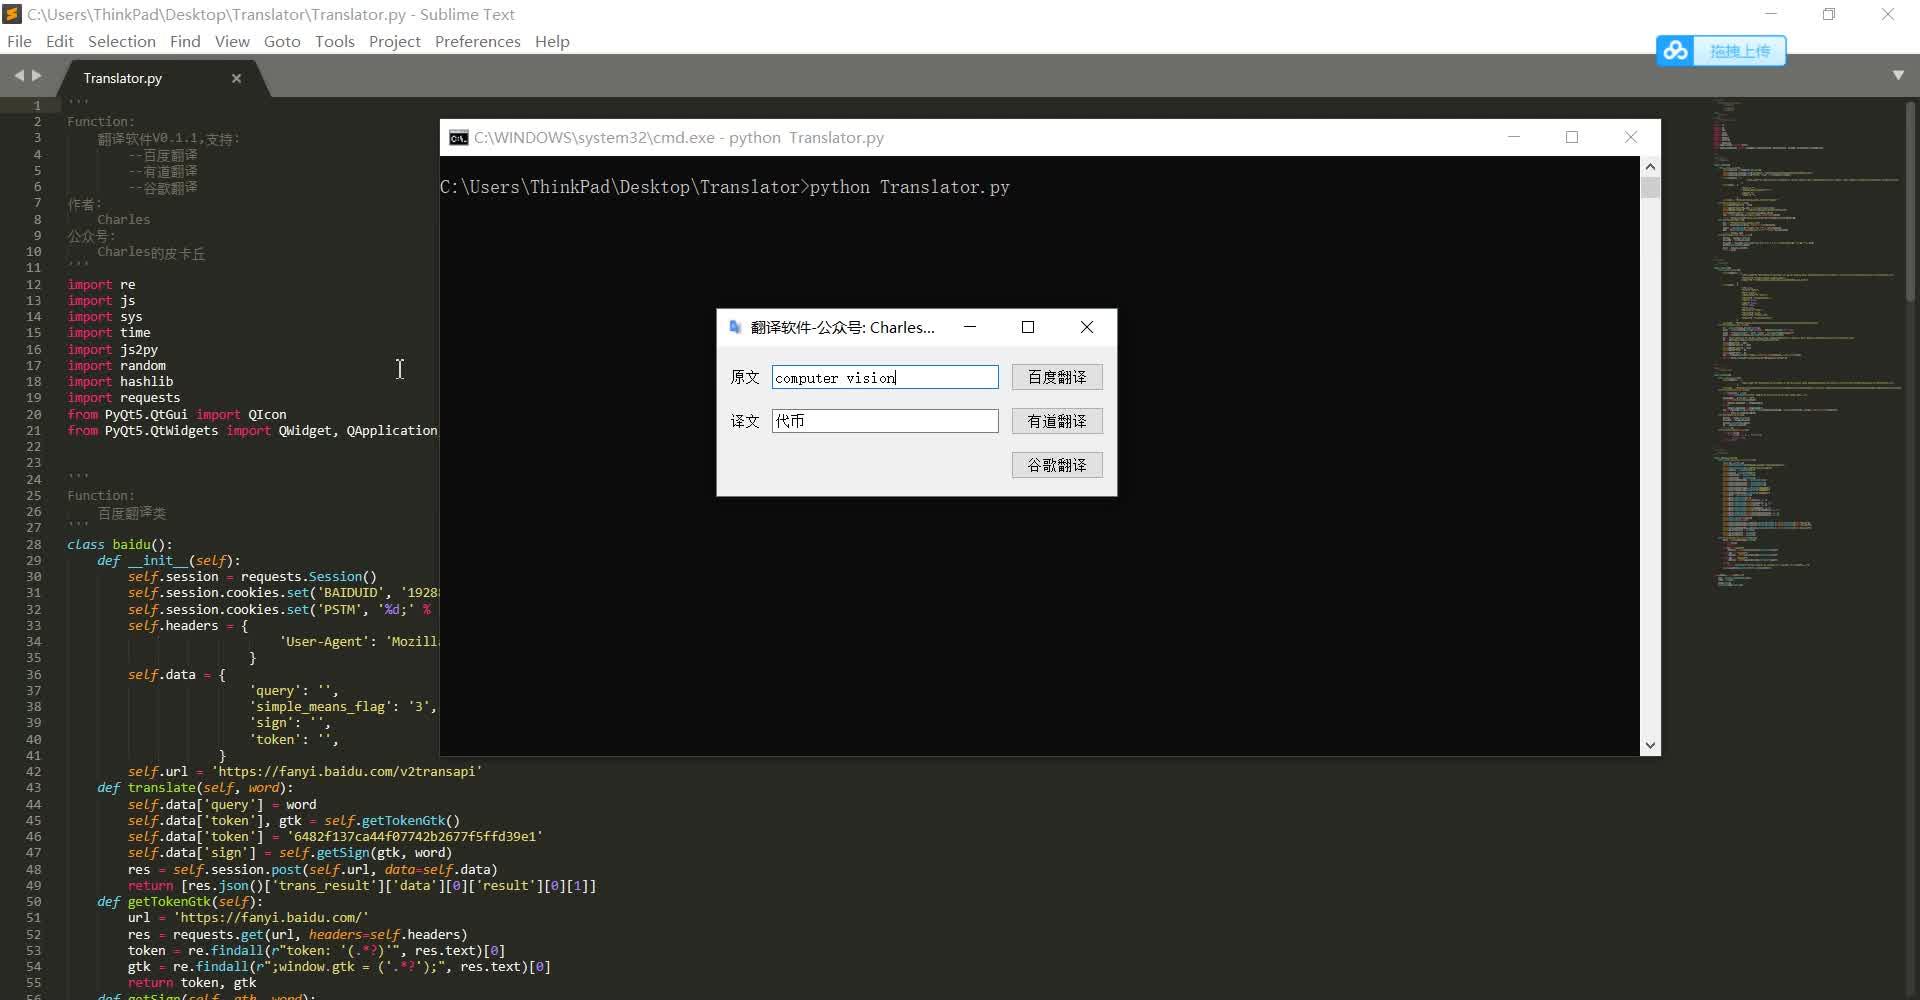Click the 谷歌翻译 button
This screenshot has height=1000, width=1920.
[x=1057, y=465]
